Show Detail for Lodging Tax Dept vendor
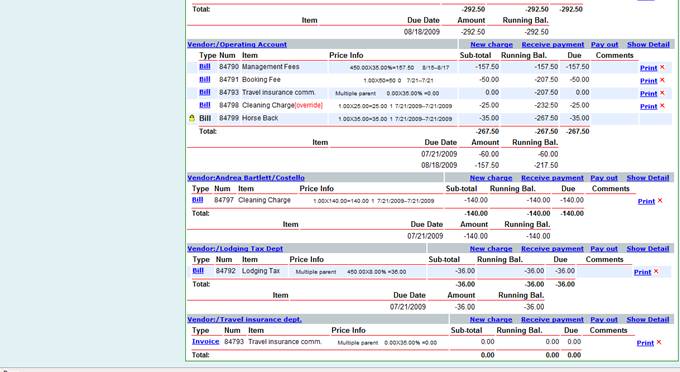The height and width of the screenshot is (372, 680). (x=648, y=248)
